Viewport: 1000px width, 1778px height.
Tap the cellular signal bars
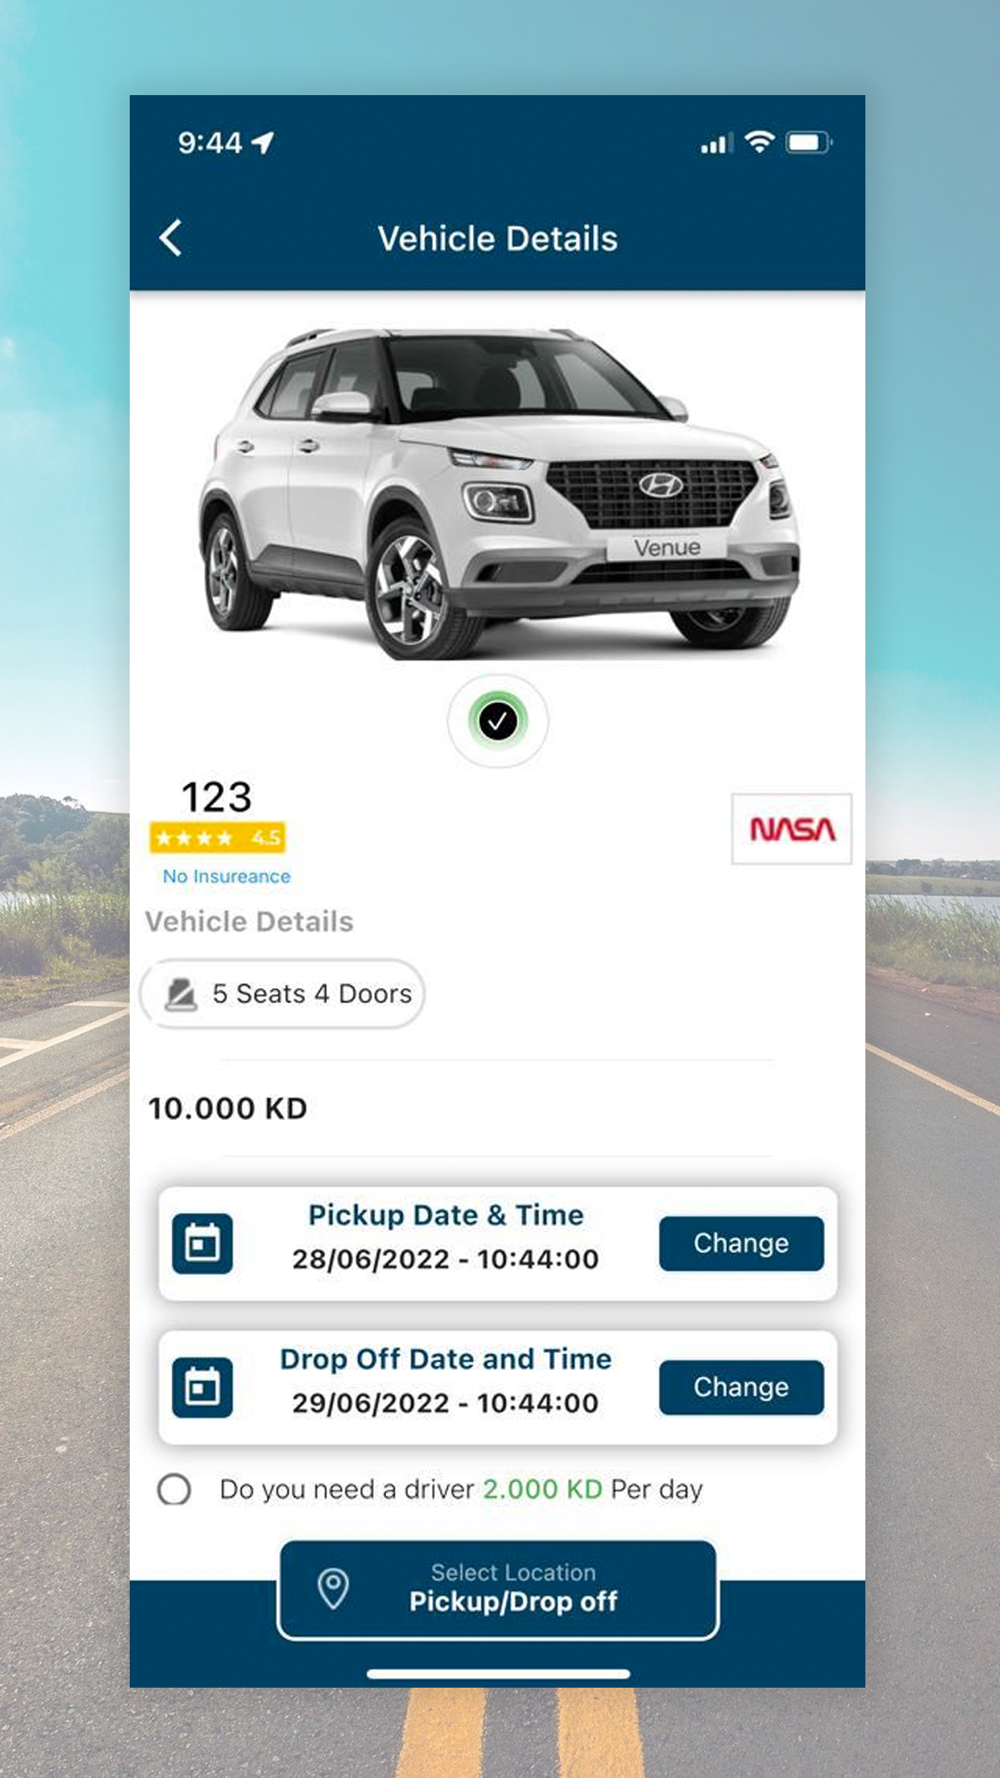click(x=716, y=144)
